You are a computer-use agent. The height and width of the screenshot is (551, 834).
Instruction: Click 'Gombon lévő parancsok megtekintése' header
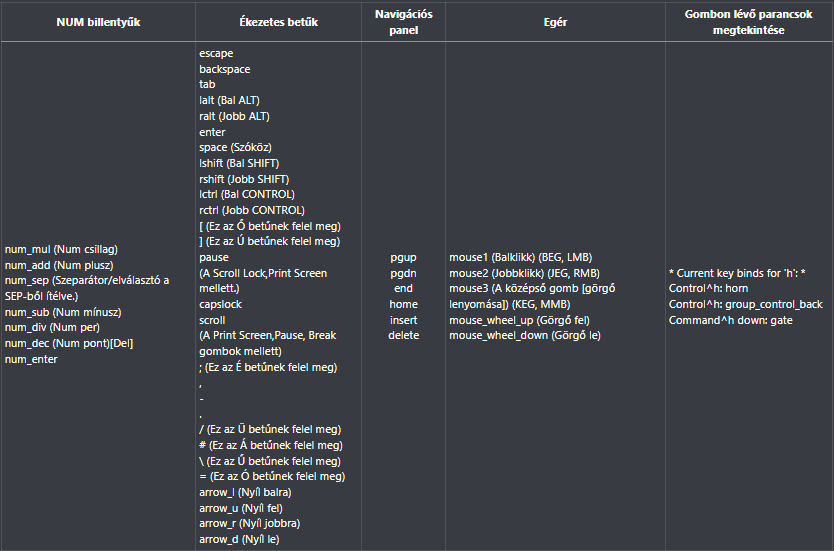click(748, 22)
